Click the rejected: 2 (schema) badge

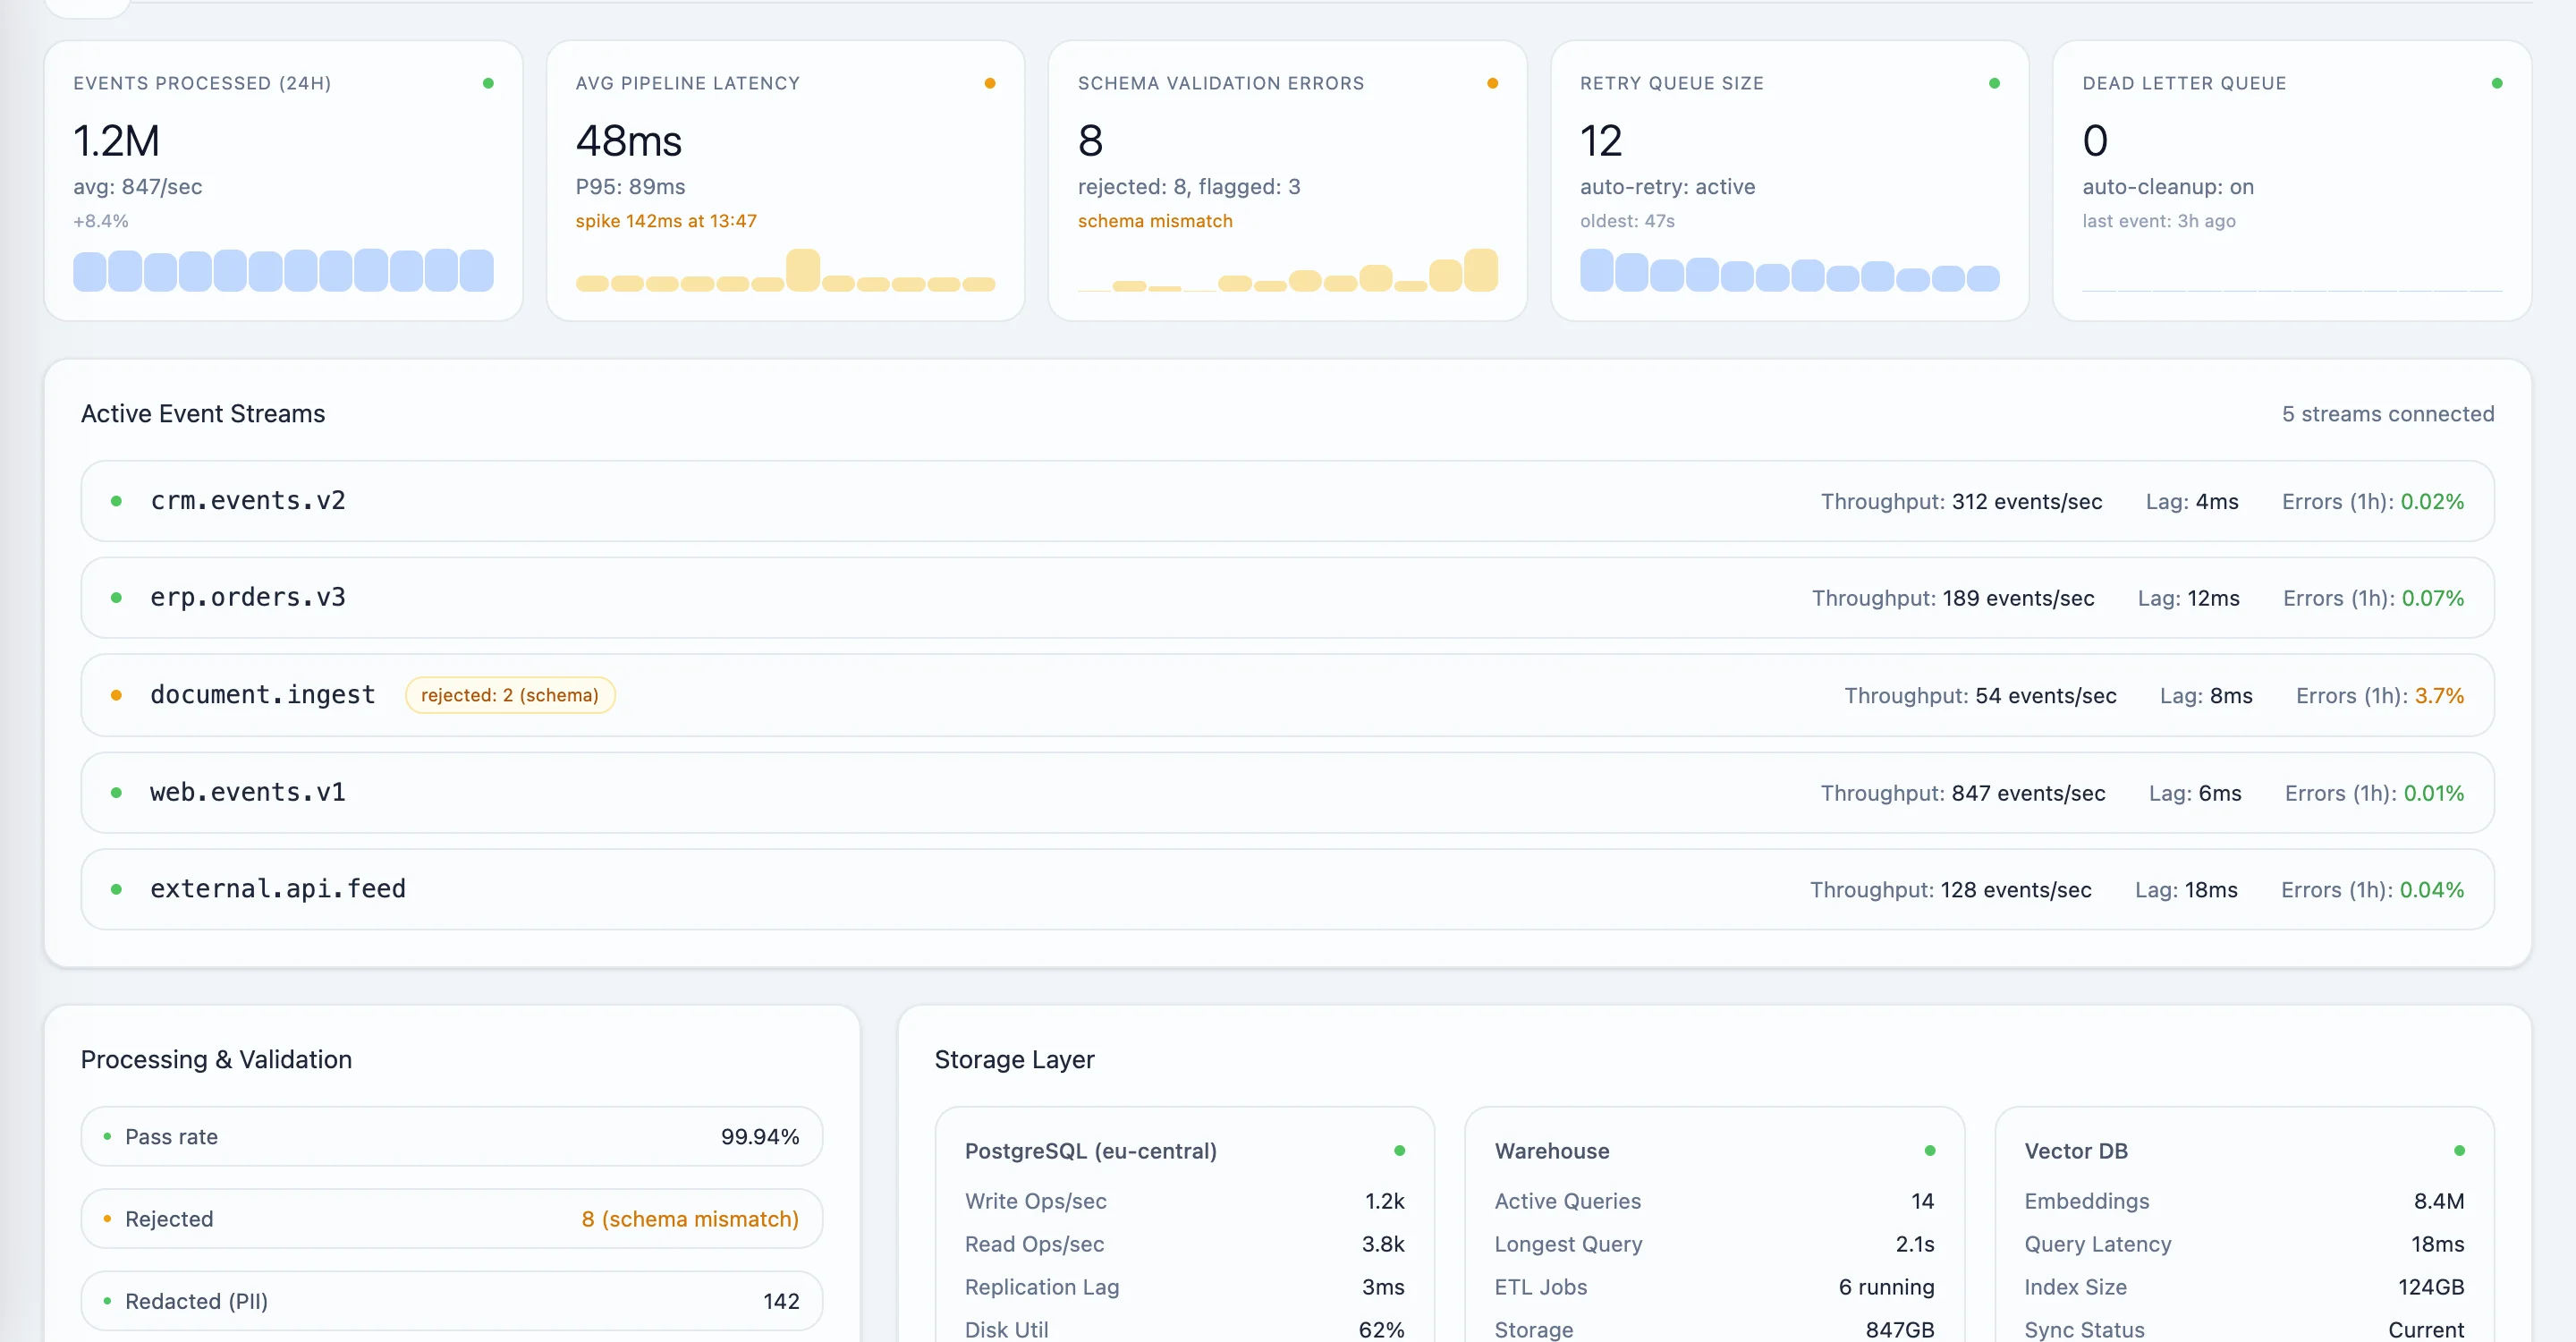coord(510,695)
